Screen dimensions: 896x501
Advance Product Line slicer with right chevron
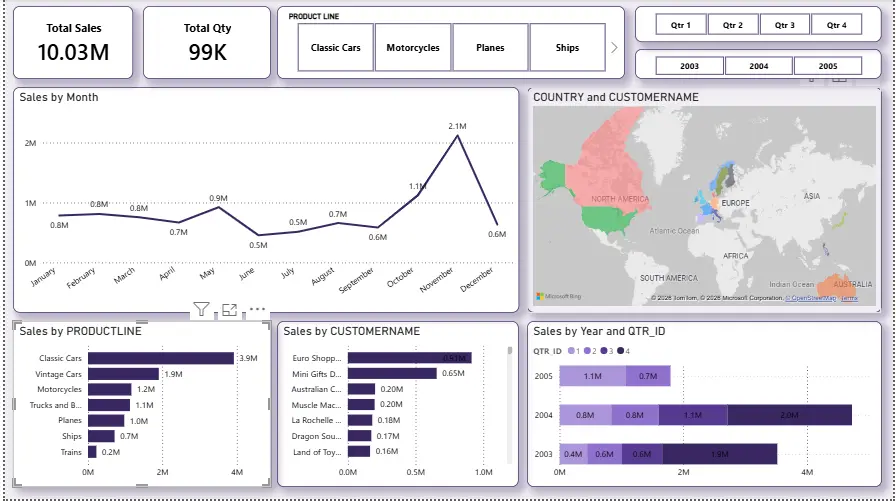point(614,47)
